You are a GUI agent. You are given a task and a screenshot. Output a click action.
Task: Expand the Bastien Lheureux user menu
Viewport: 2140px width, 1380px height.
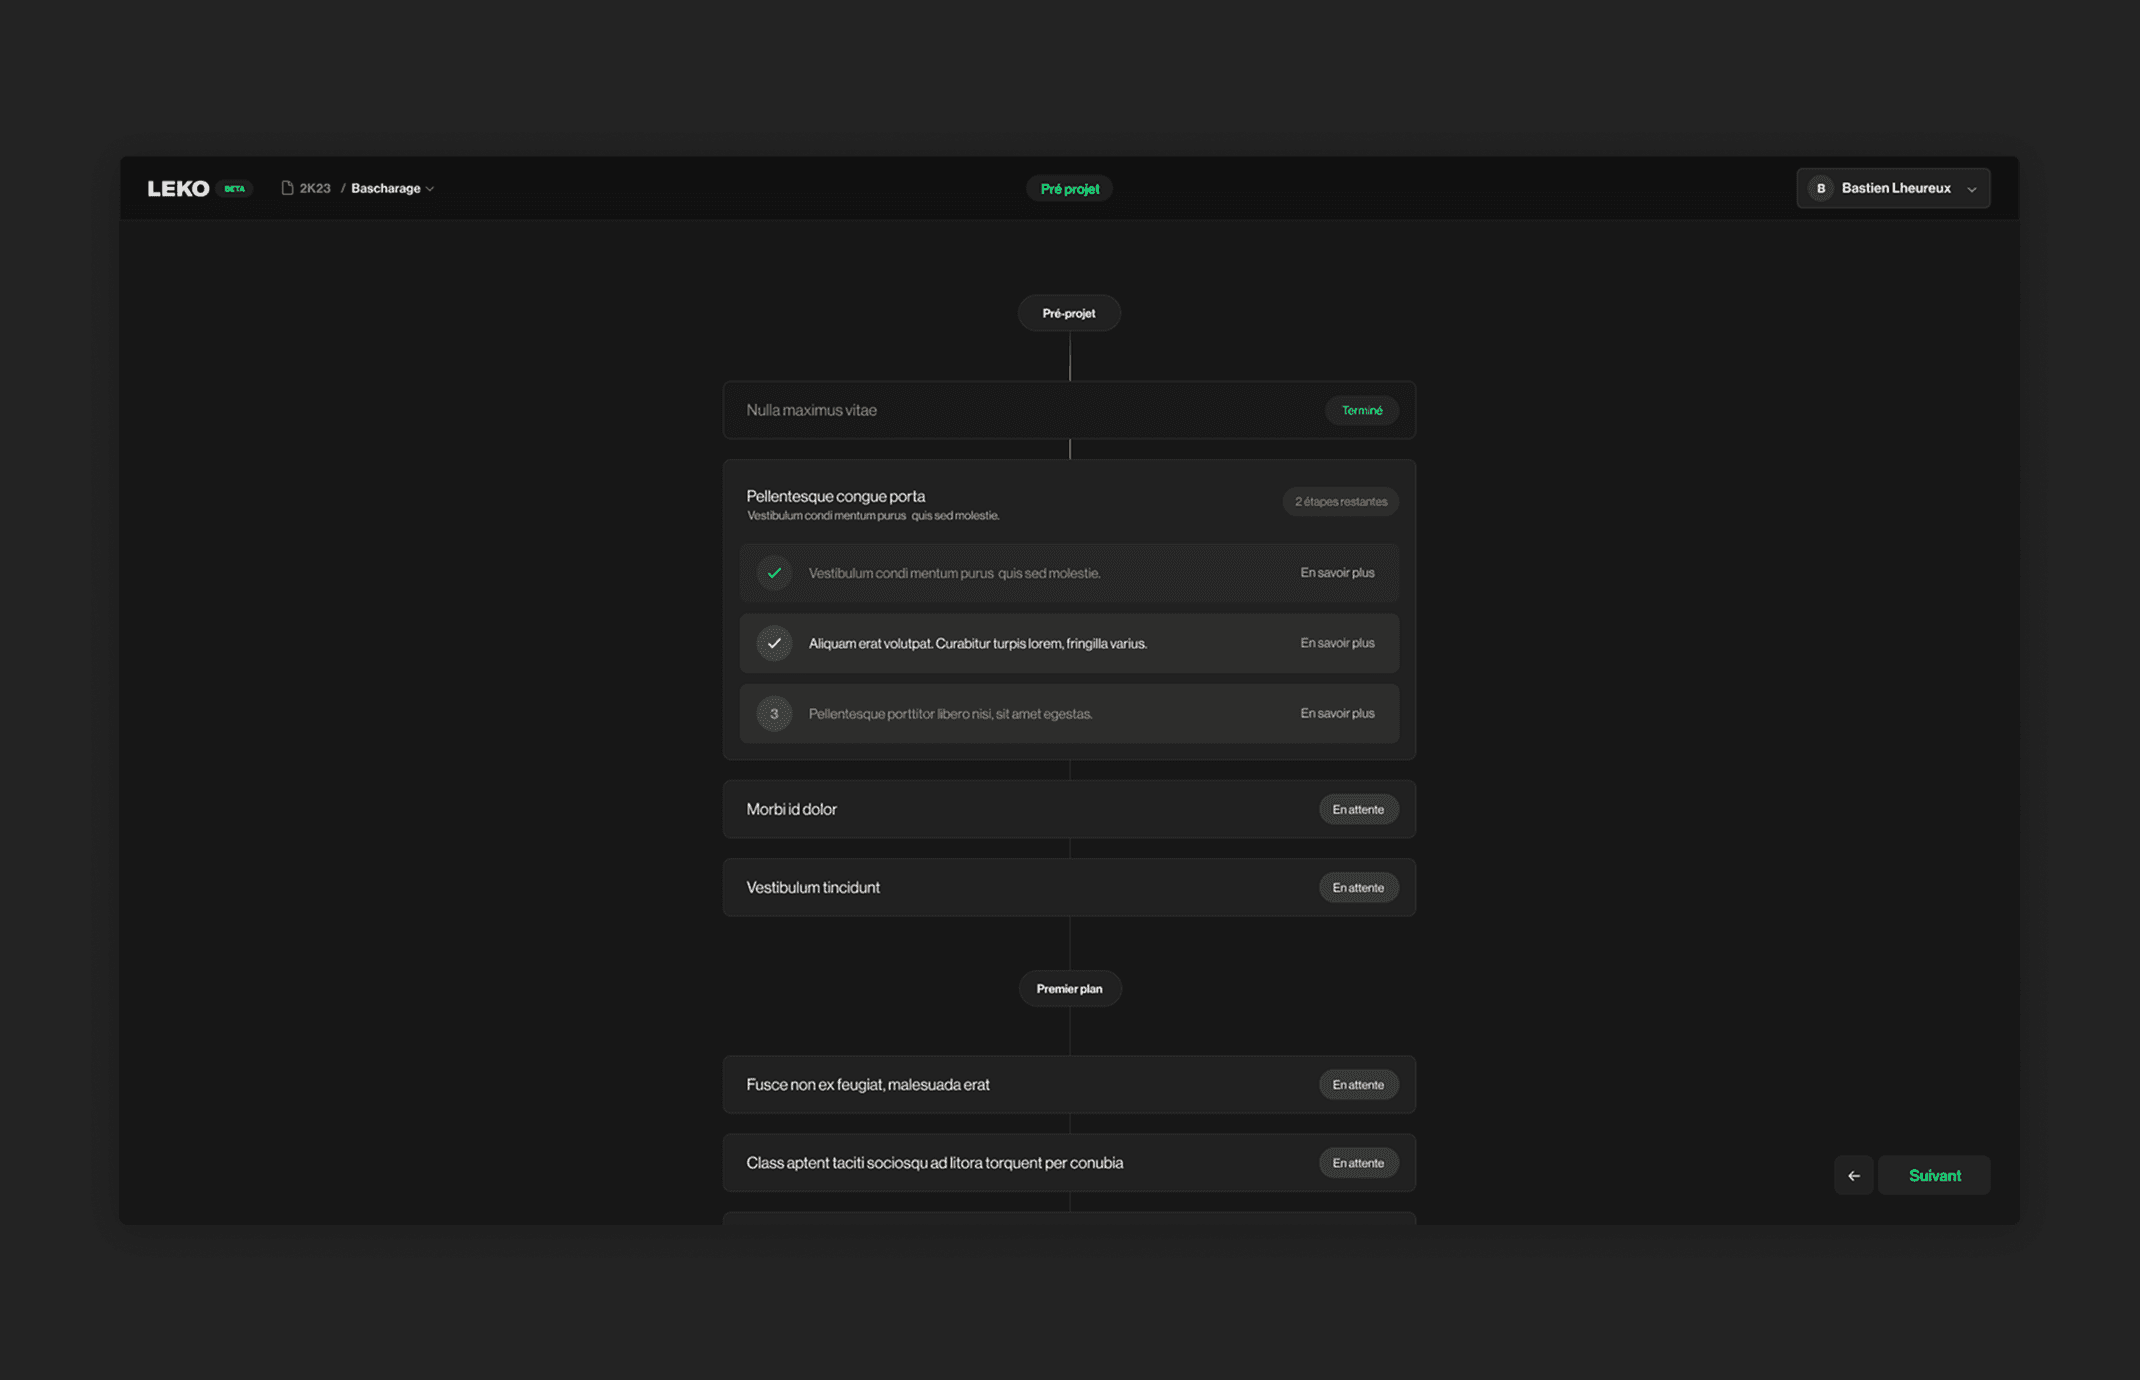click(1970, 189)
